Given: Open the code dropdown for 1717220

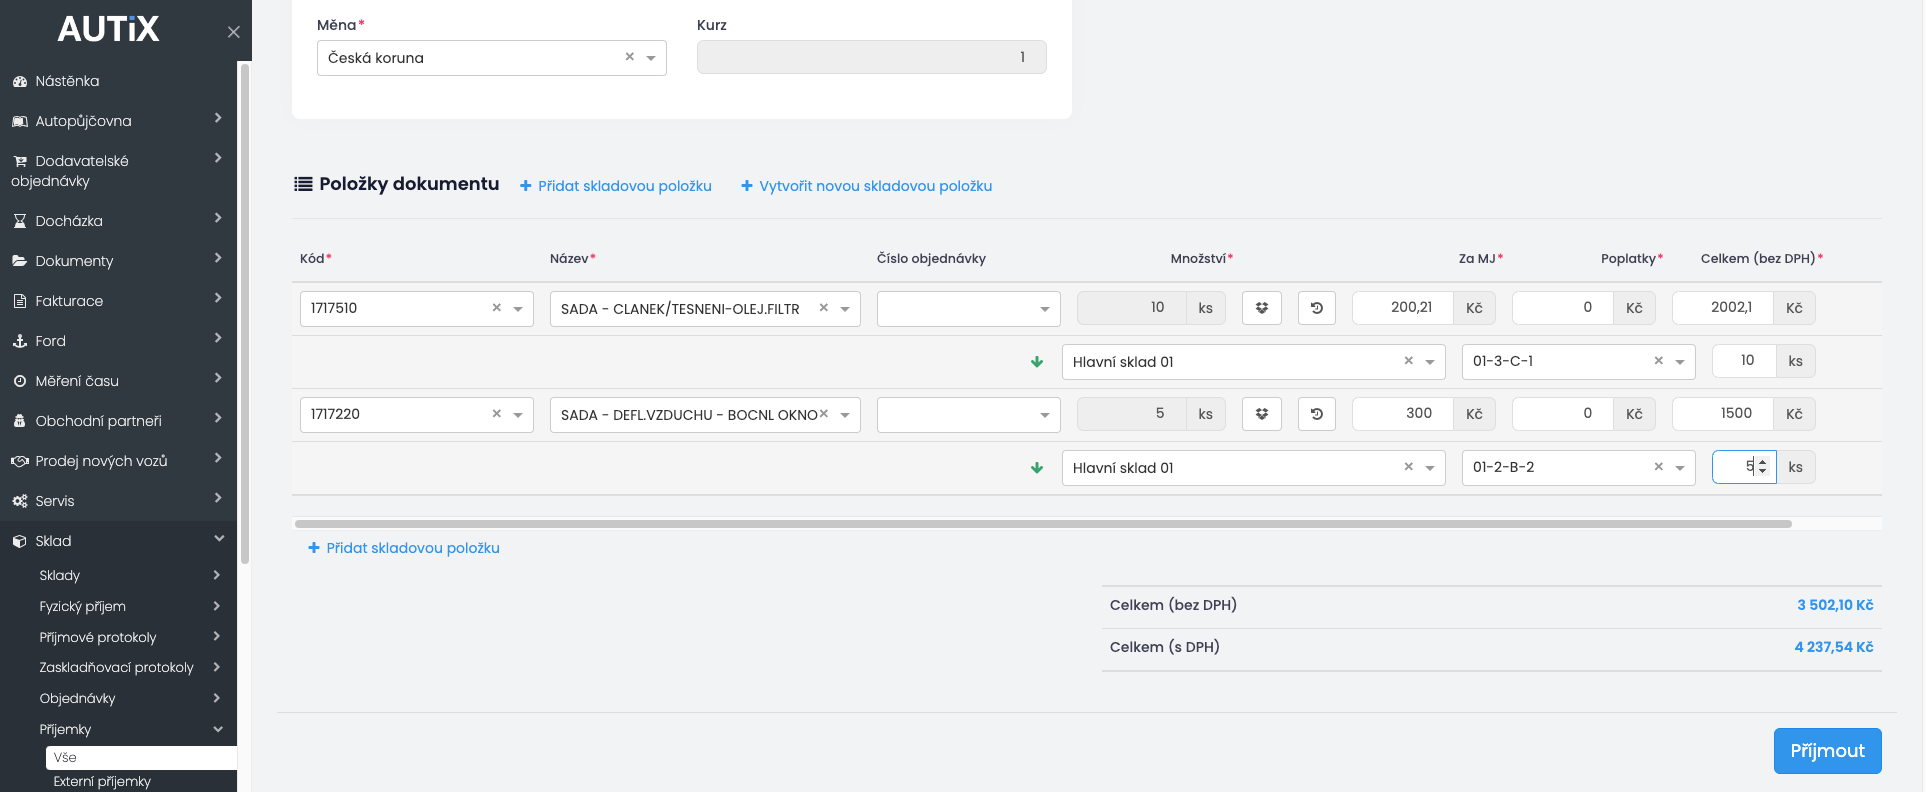Looking at the screenshot, I should coord(518,415).
